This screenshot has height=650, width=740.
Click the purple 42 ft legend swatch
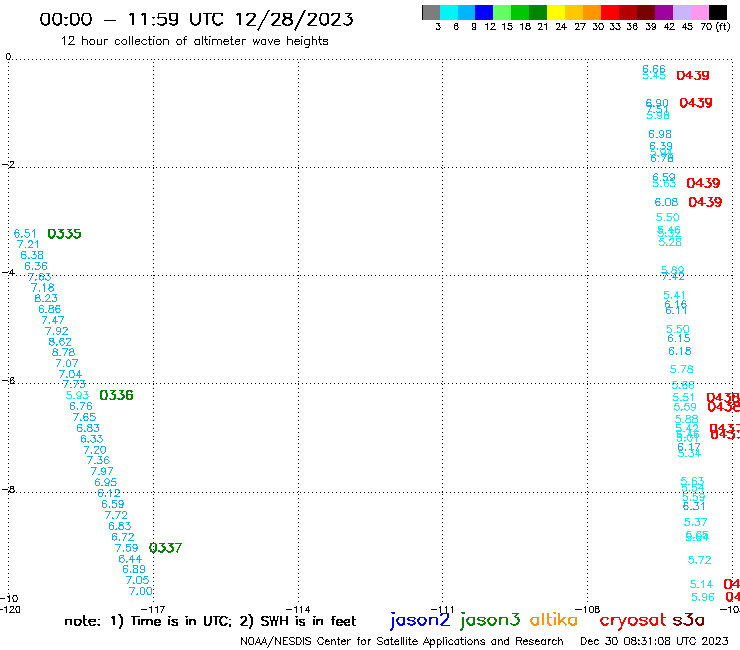(x=664, y=12)
